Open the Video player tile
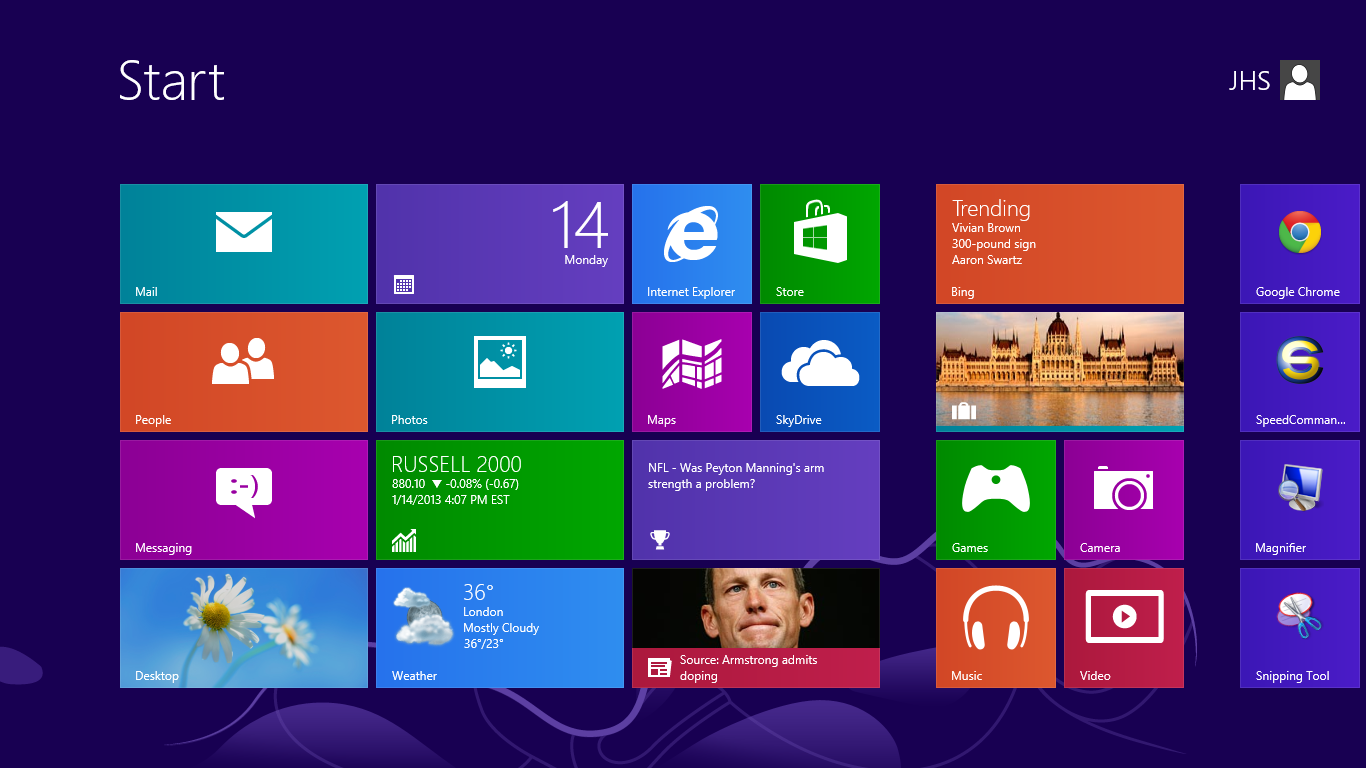The height and width of the screenshot is (768, 1366). 1123,627
